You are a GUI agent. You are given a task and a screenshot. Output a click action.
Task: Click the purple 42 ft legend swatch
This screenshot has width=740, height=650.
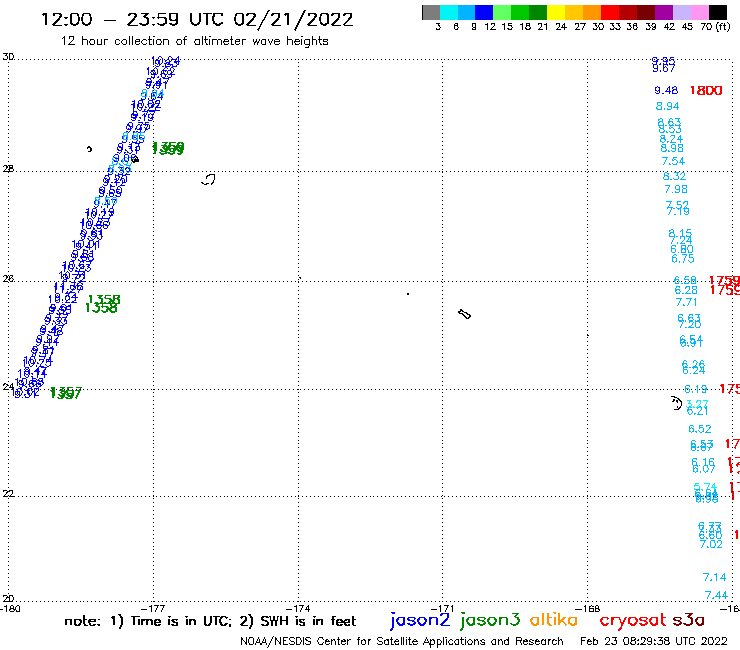pos(664,12)
